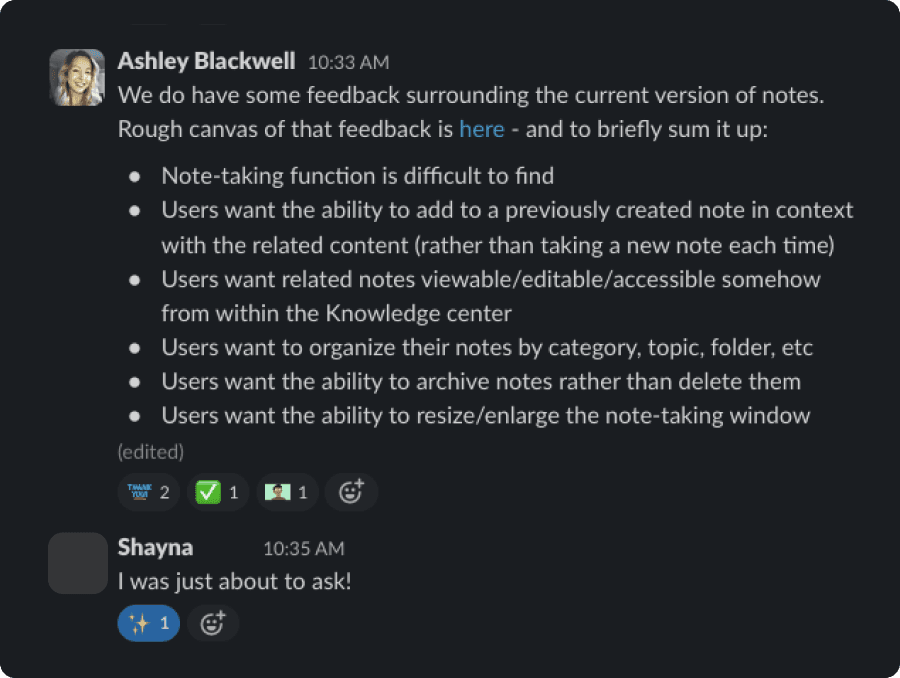Add a reaction to Shayna's message
Image resolution: width=900 pixels, height=678 pixels.
(x=213, y=623)
